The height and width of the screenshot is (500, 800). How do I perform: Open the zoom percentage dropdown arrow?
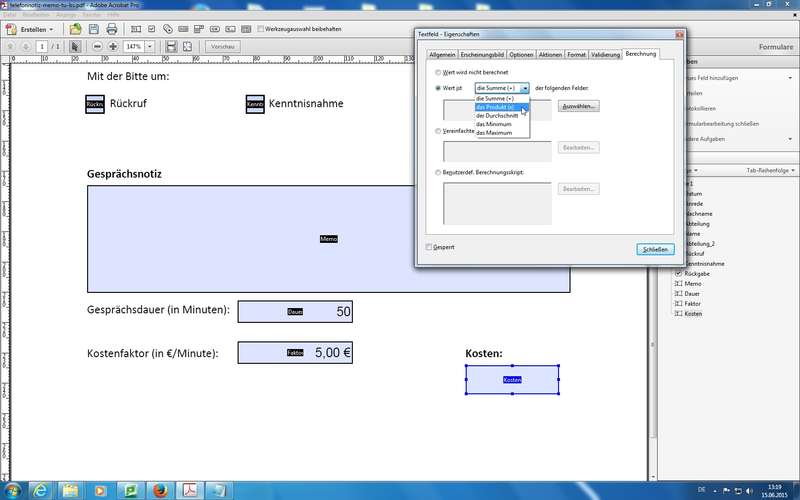pos(150,46)
